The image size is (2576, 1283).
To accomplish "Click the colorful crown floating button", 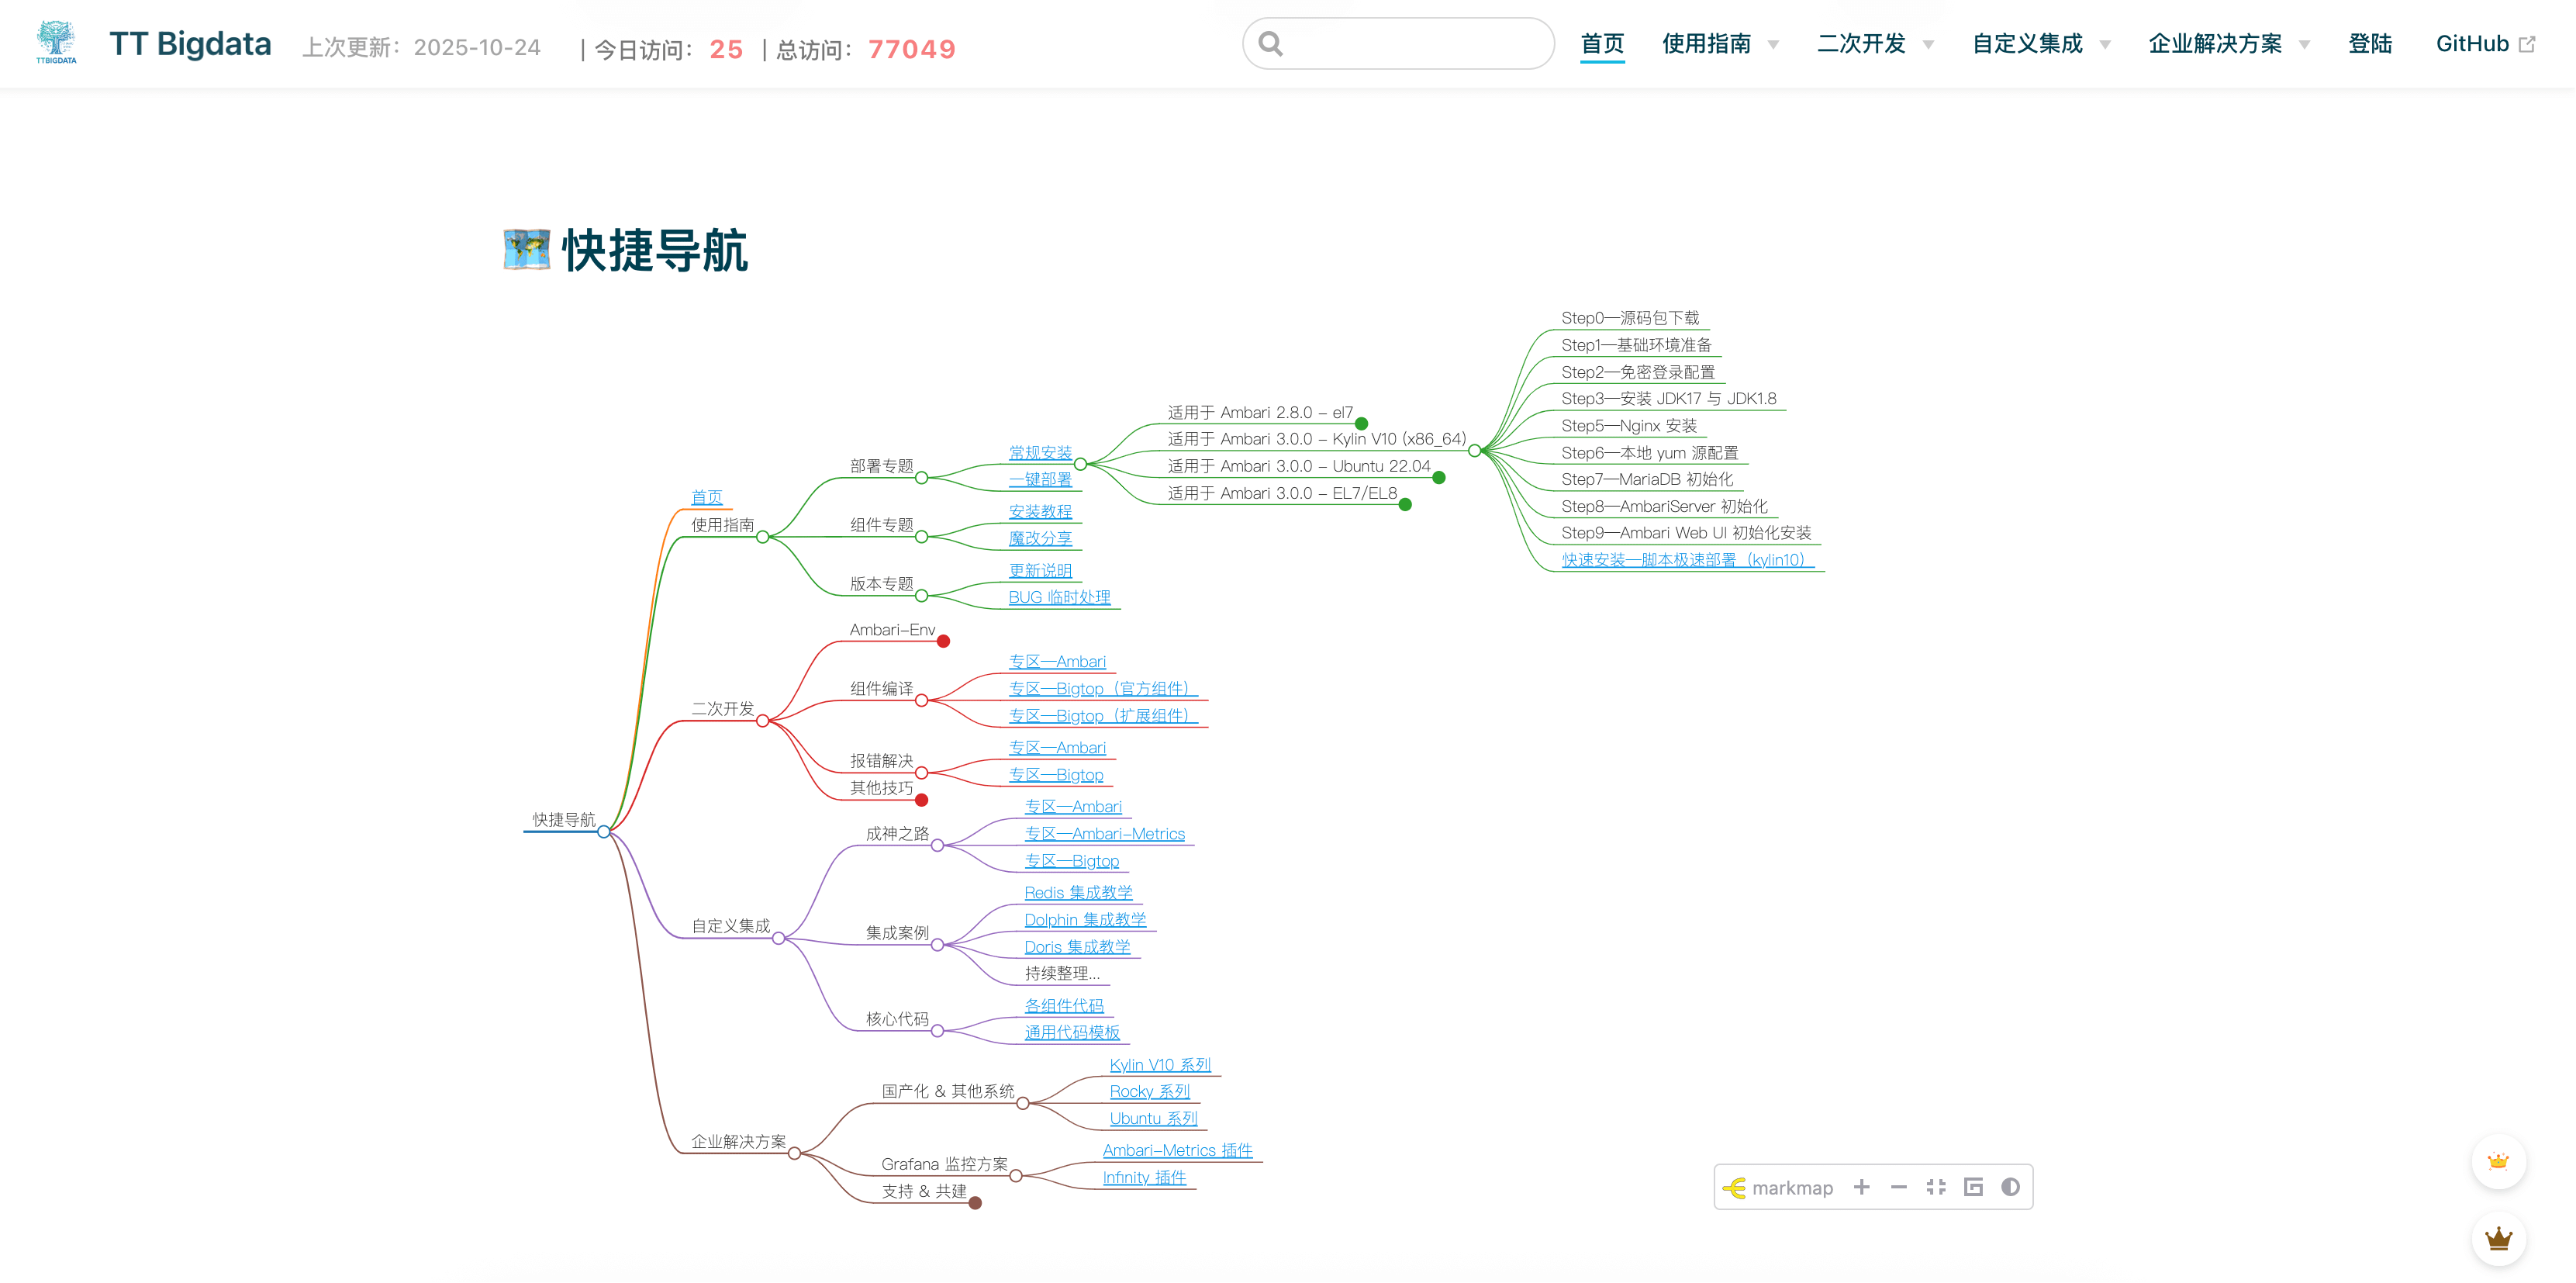I will [x=2498, y=1161].
